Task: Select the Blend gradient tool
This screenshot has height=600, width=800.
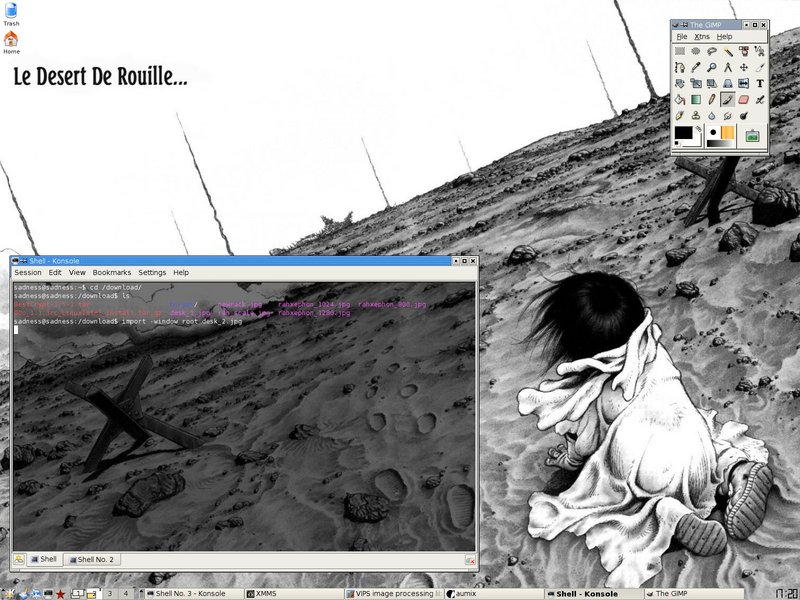Action: pos(695,99)
